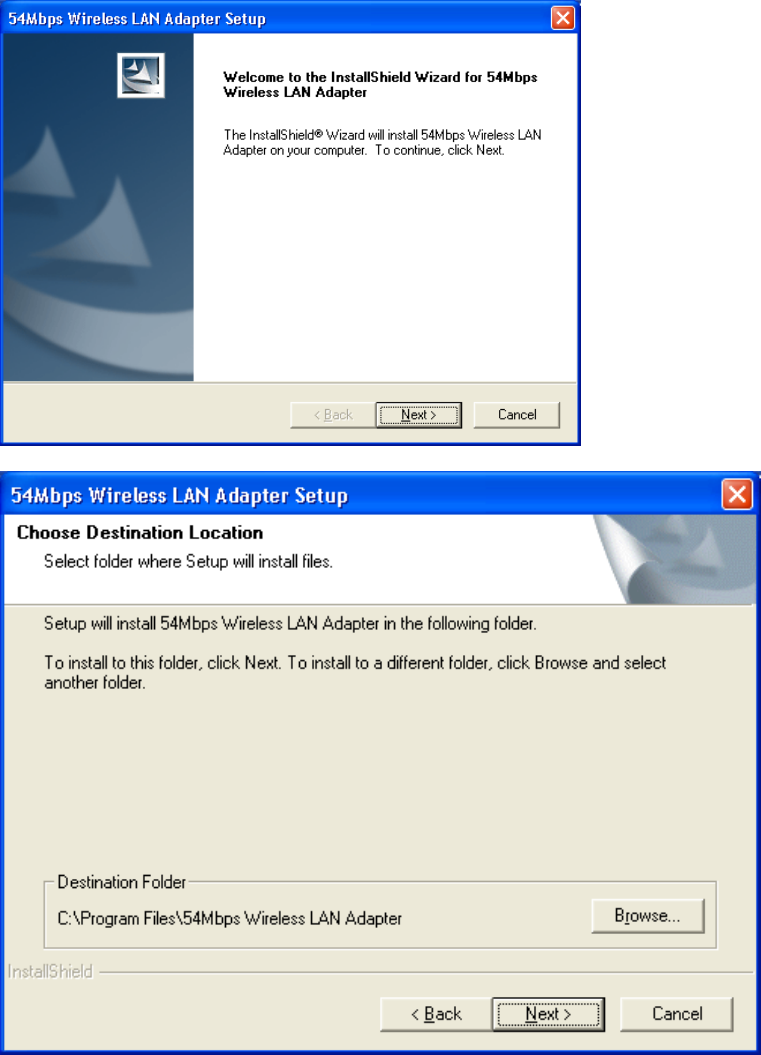Click the Choose Destination Location heading

click(140, 533)
